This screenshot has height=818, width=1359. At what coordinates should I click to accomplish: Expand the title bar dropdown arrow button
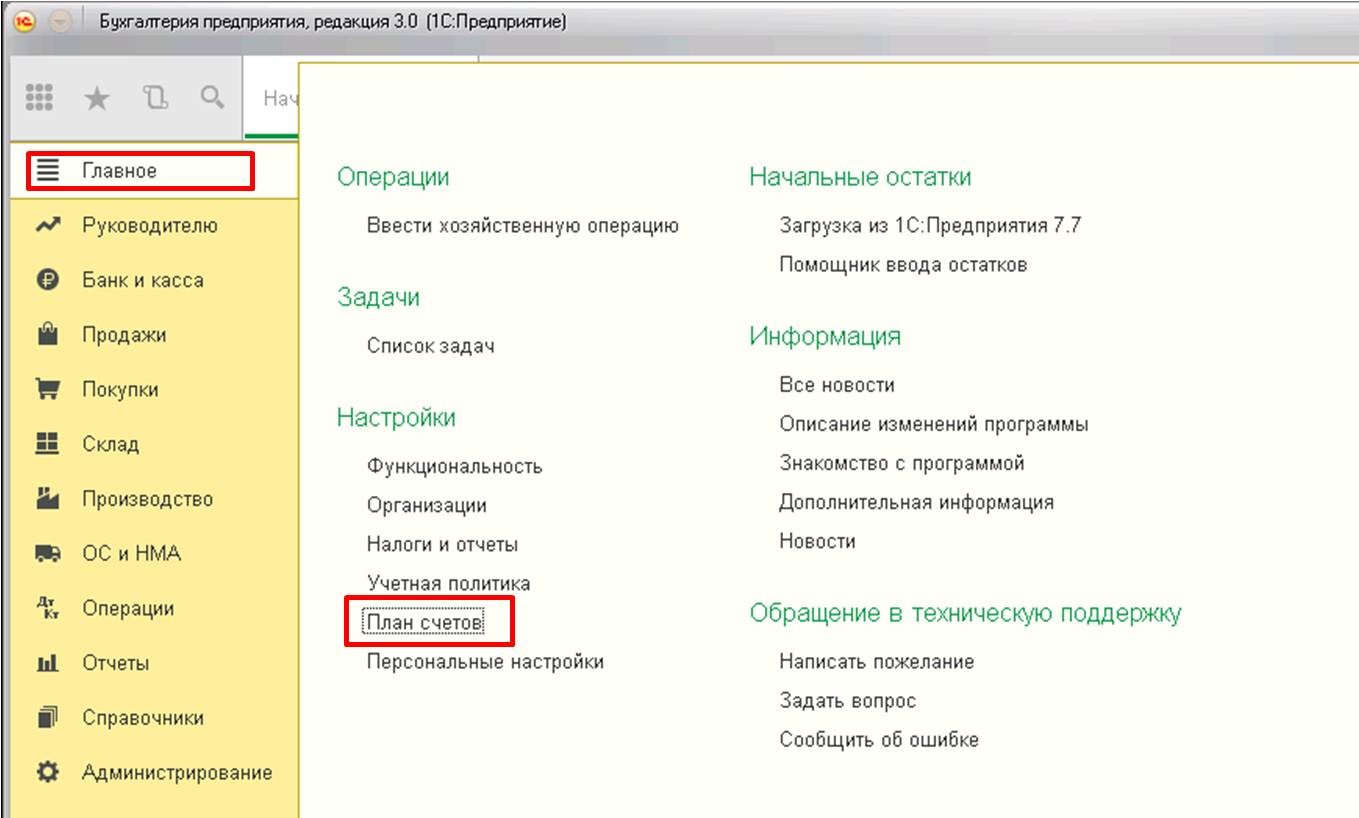pyautogui.click(x=60, y=22)
